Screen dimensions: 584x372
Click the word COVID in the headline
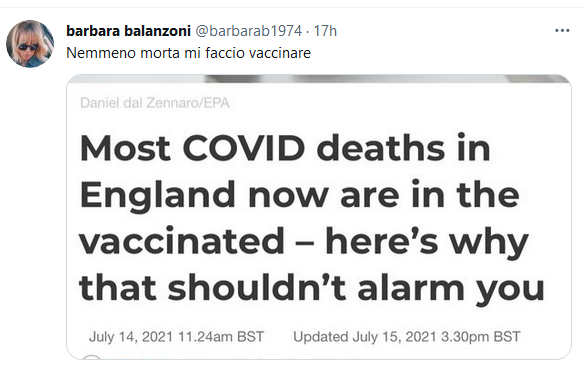[244, 148]
